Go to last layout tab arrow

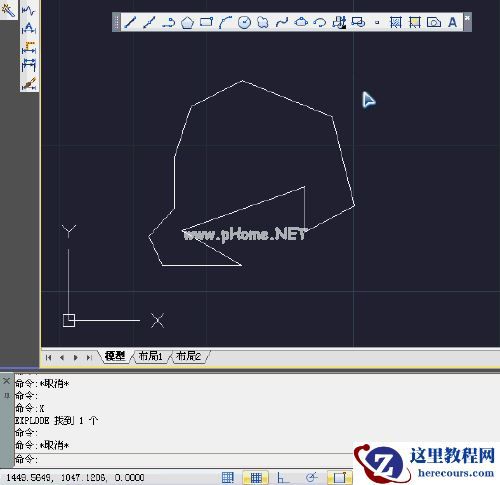click(x=89, y=358)
